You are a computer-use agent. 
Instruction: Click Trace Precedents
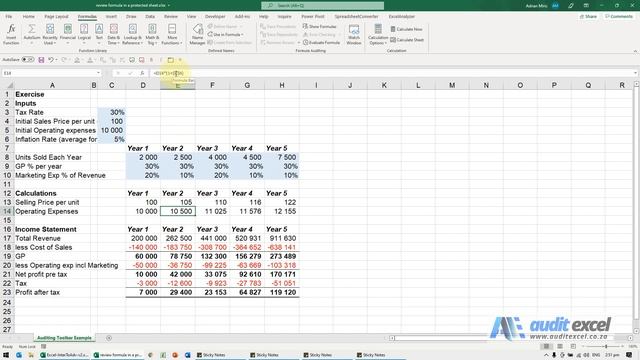(x=278, y=27)
